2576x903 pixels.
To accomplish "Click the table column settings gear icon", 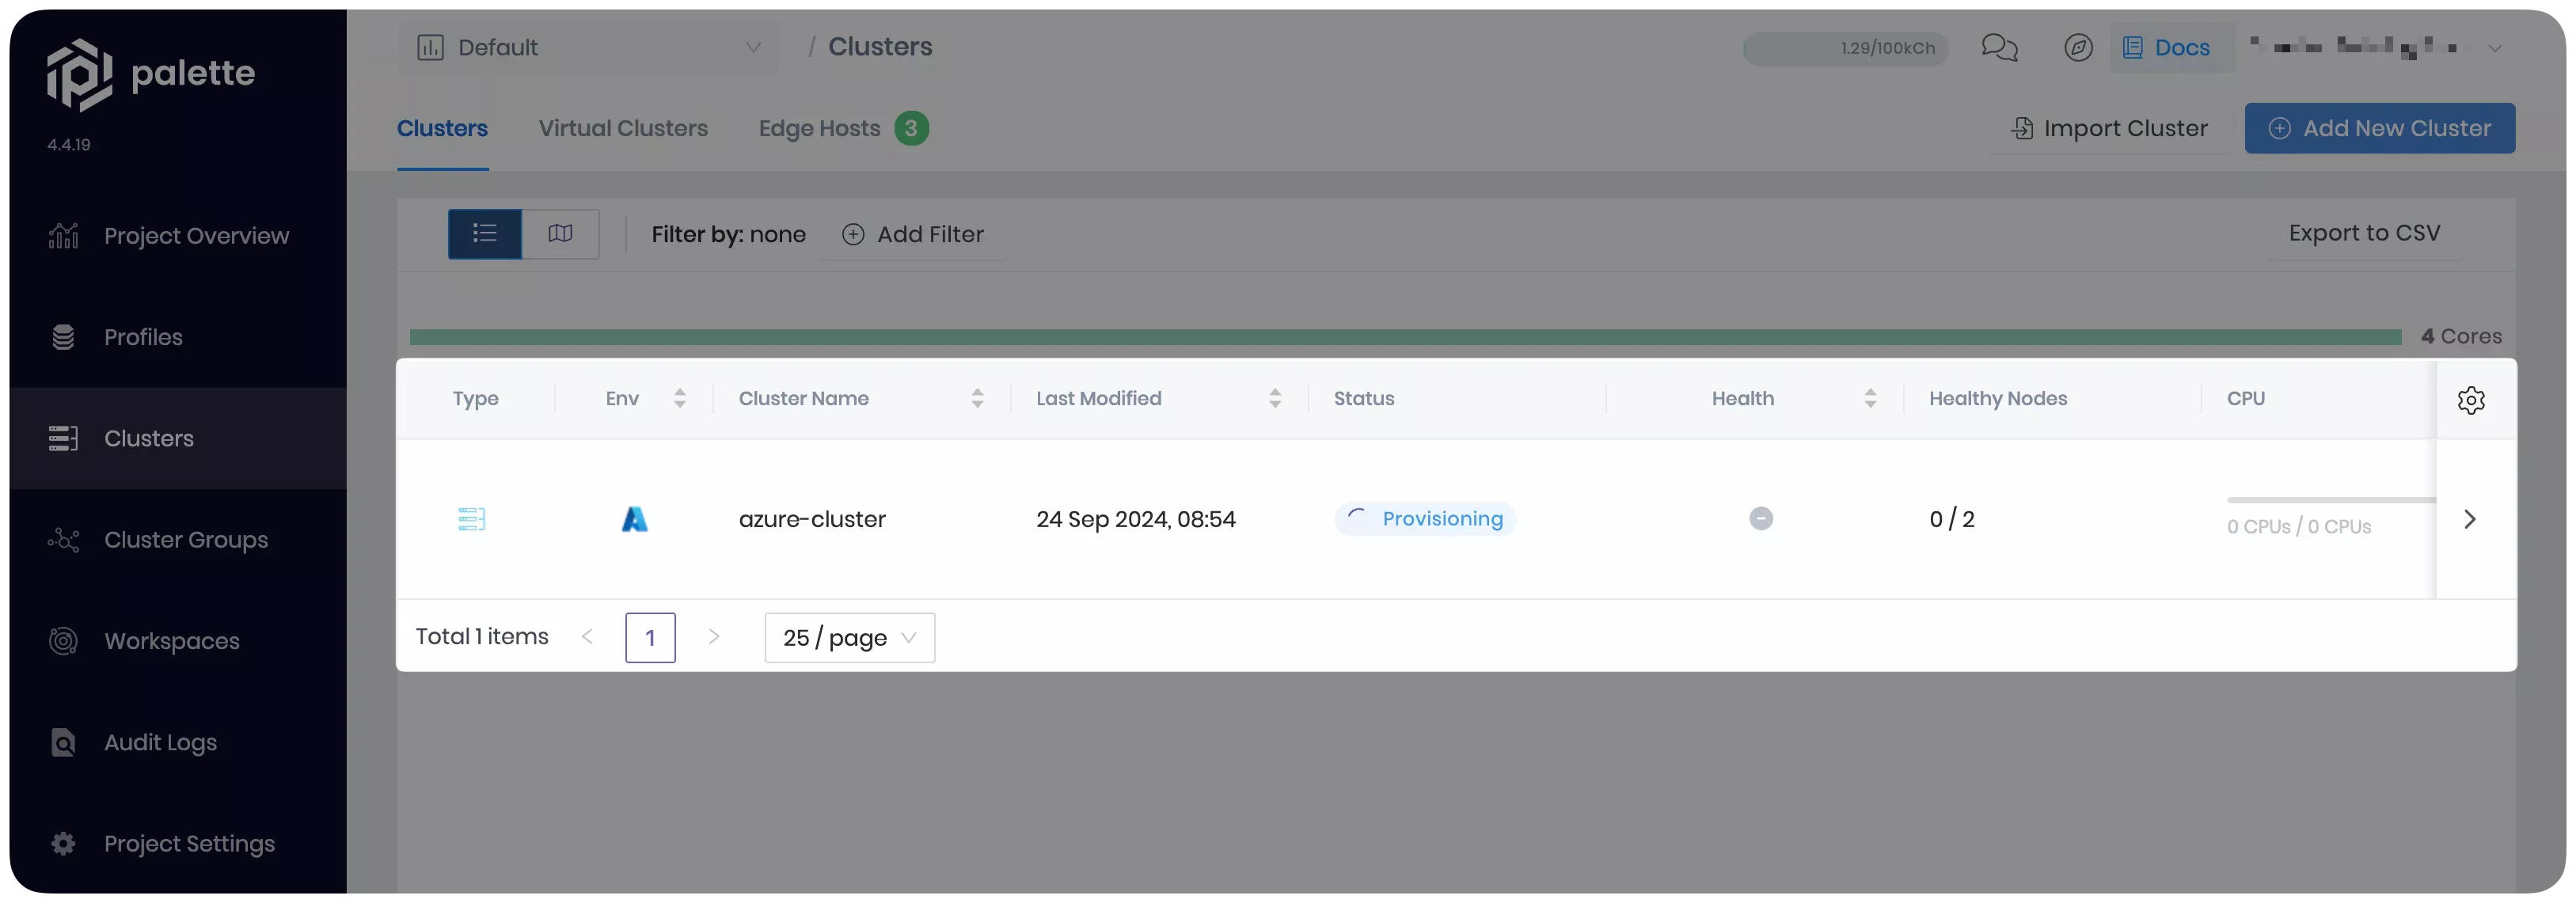I will tap(2471, 399).
